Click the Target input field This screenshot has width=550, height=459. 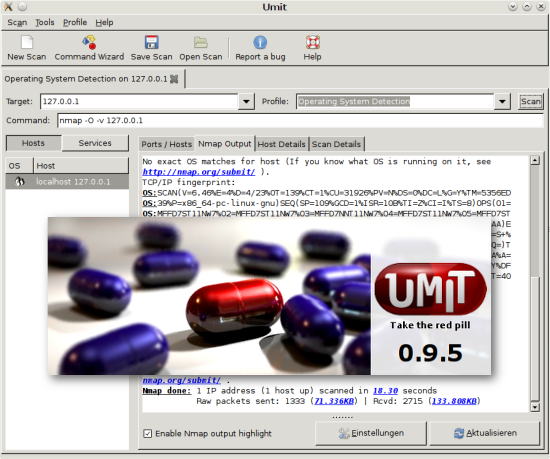(139, 102)
